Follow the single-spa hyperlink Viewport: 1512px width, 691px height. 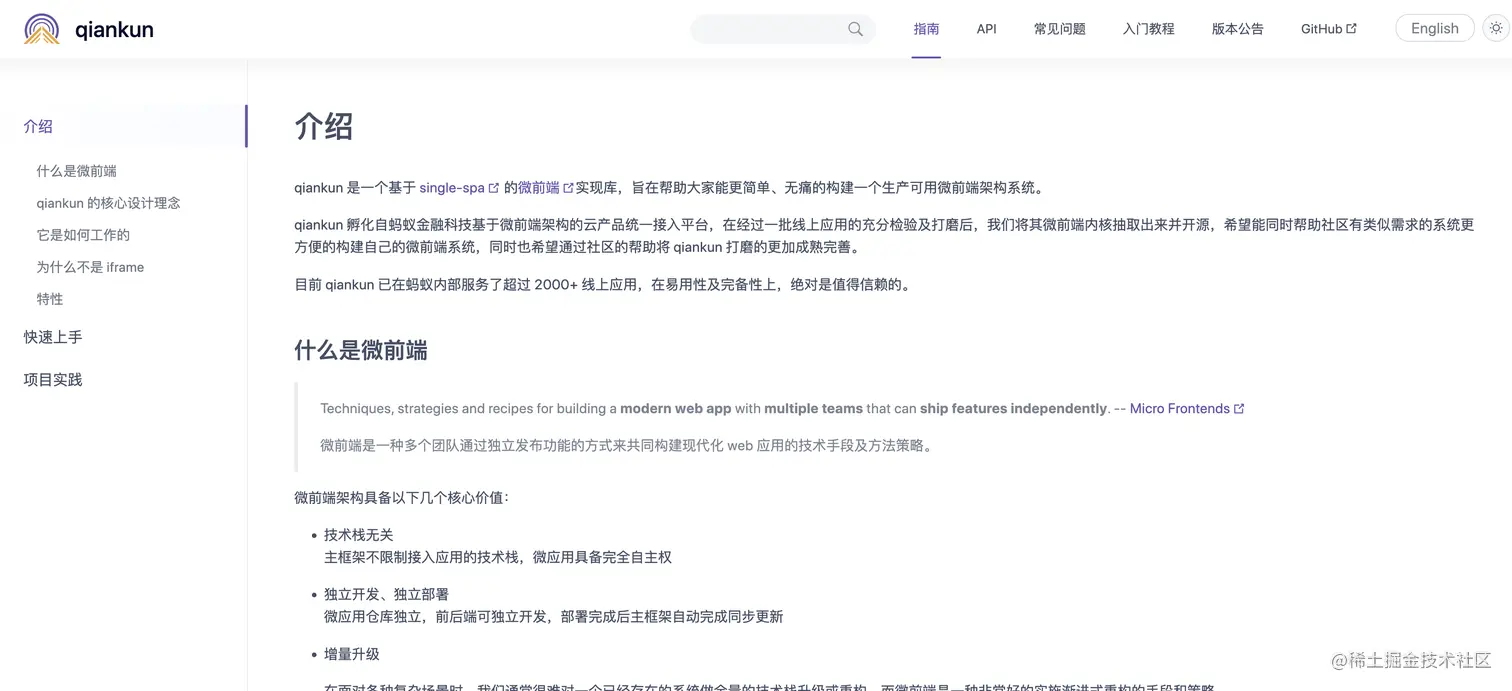452,188
